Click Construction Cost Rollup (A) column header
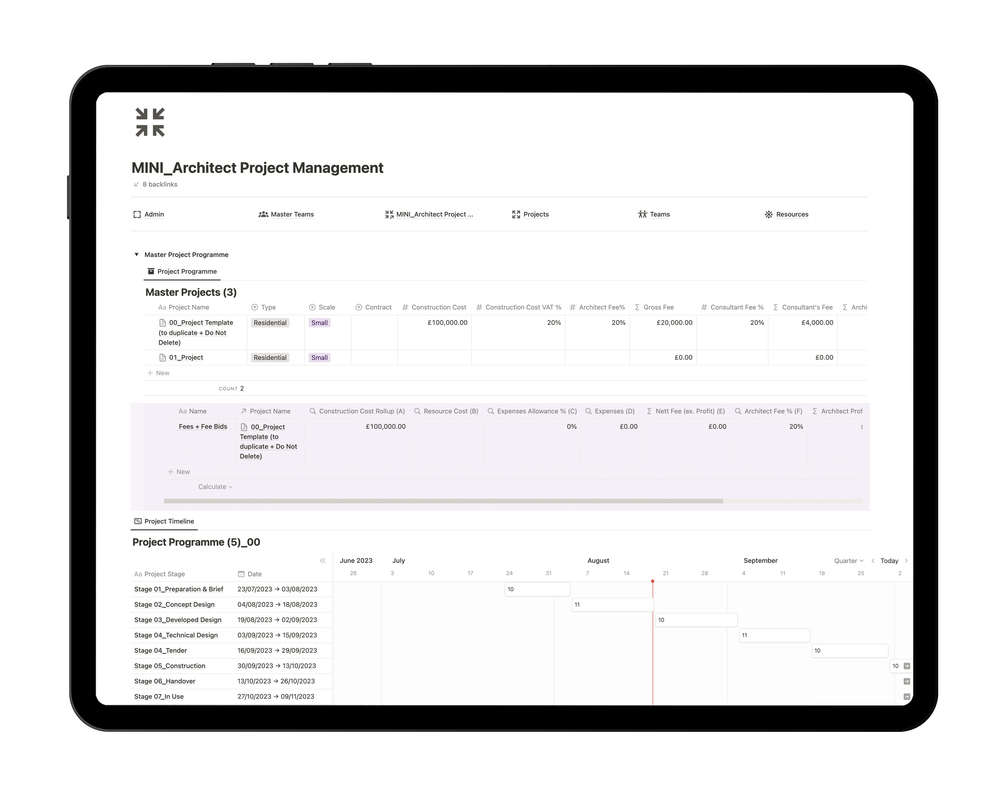The height and width of the screenshot is (798, 1005). click(357, 411)
